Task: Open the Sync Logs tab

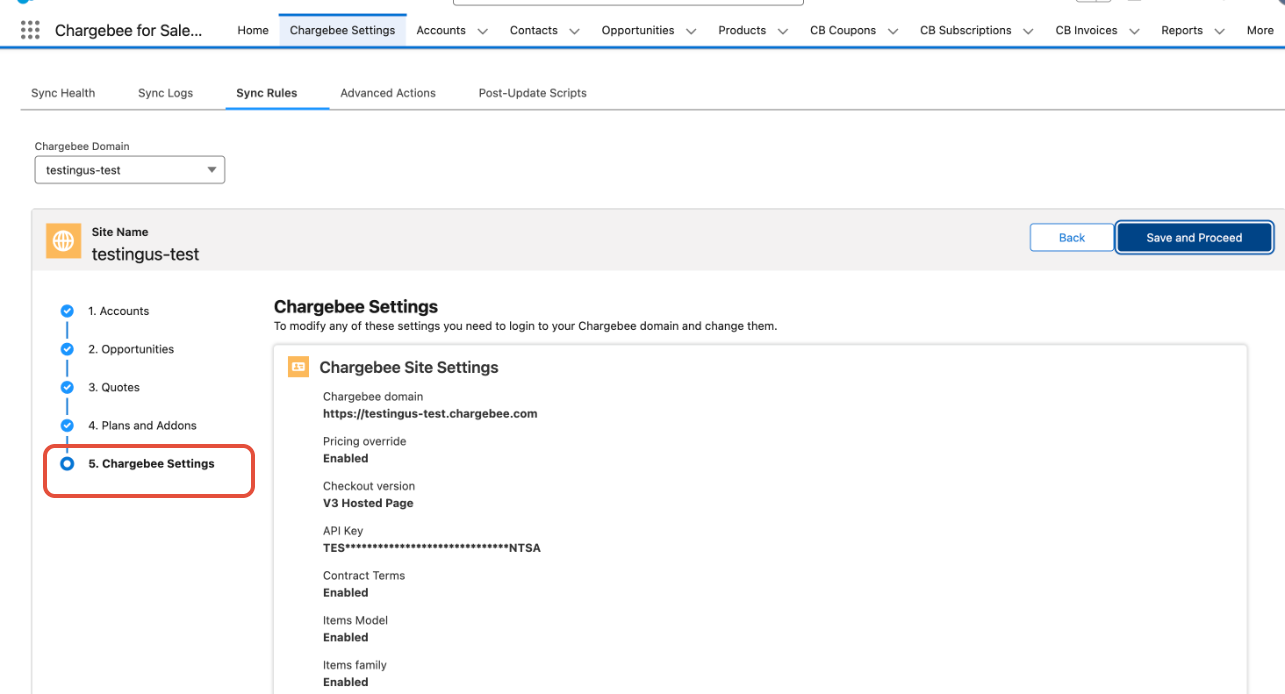Action: point(165,93)
